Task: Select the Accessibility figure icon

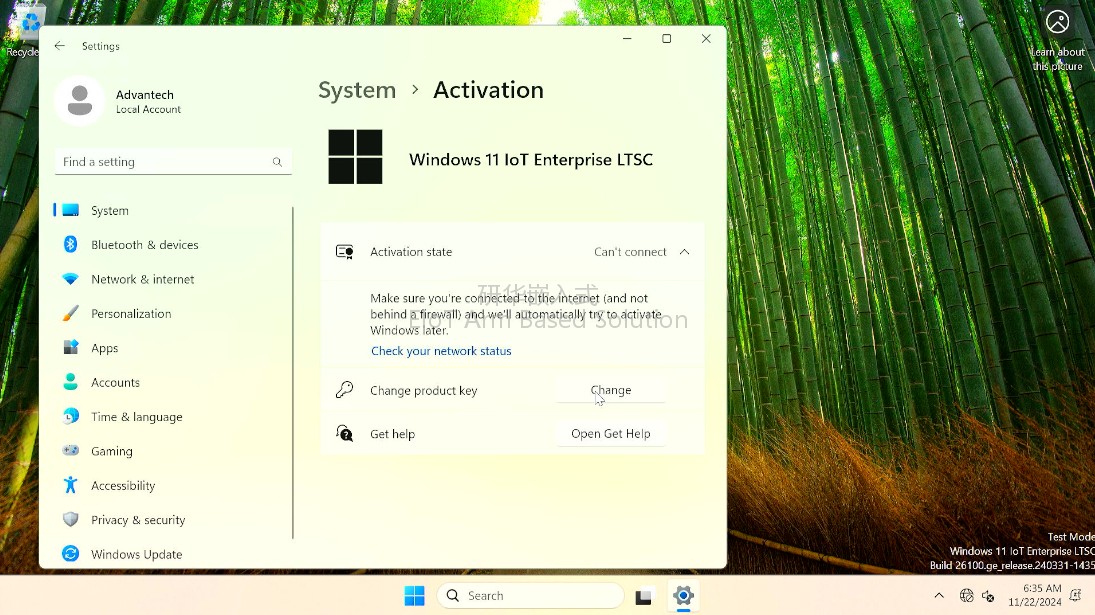Action: click(x=71, y=485)
